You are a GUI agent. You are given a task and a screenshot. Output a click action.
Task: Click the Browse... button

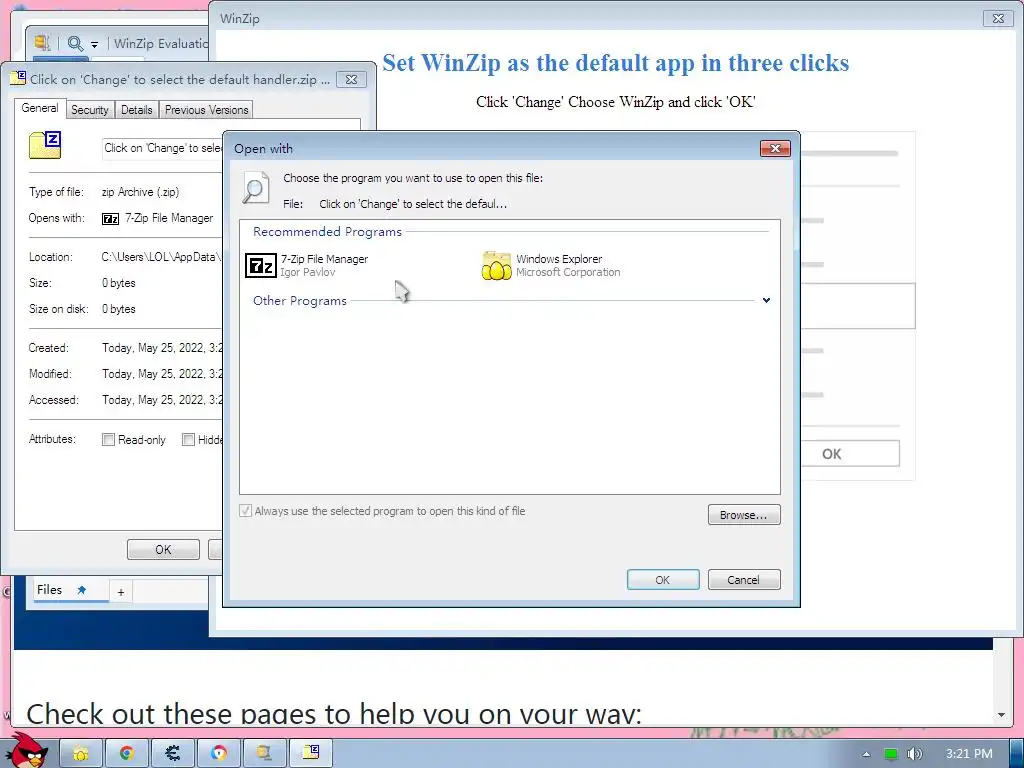tap(744, 515)
